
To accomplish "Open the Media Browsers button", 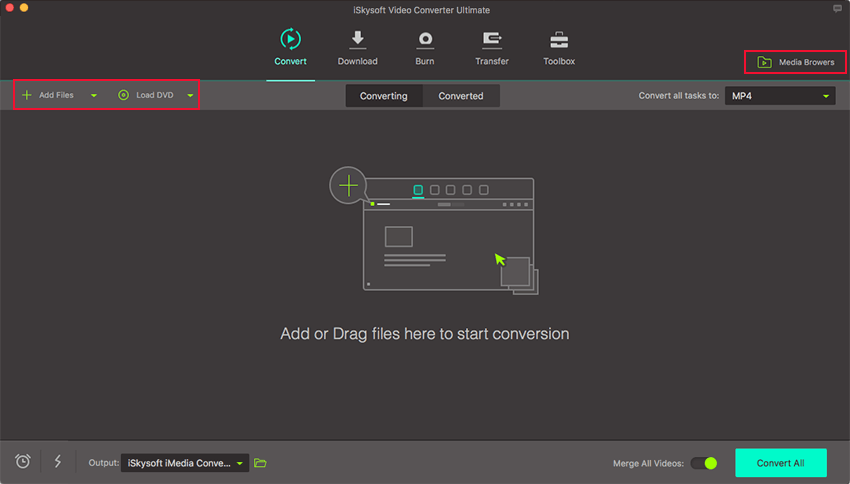I will click(x=796, y=62).
